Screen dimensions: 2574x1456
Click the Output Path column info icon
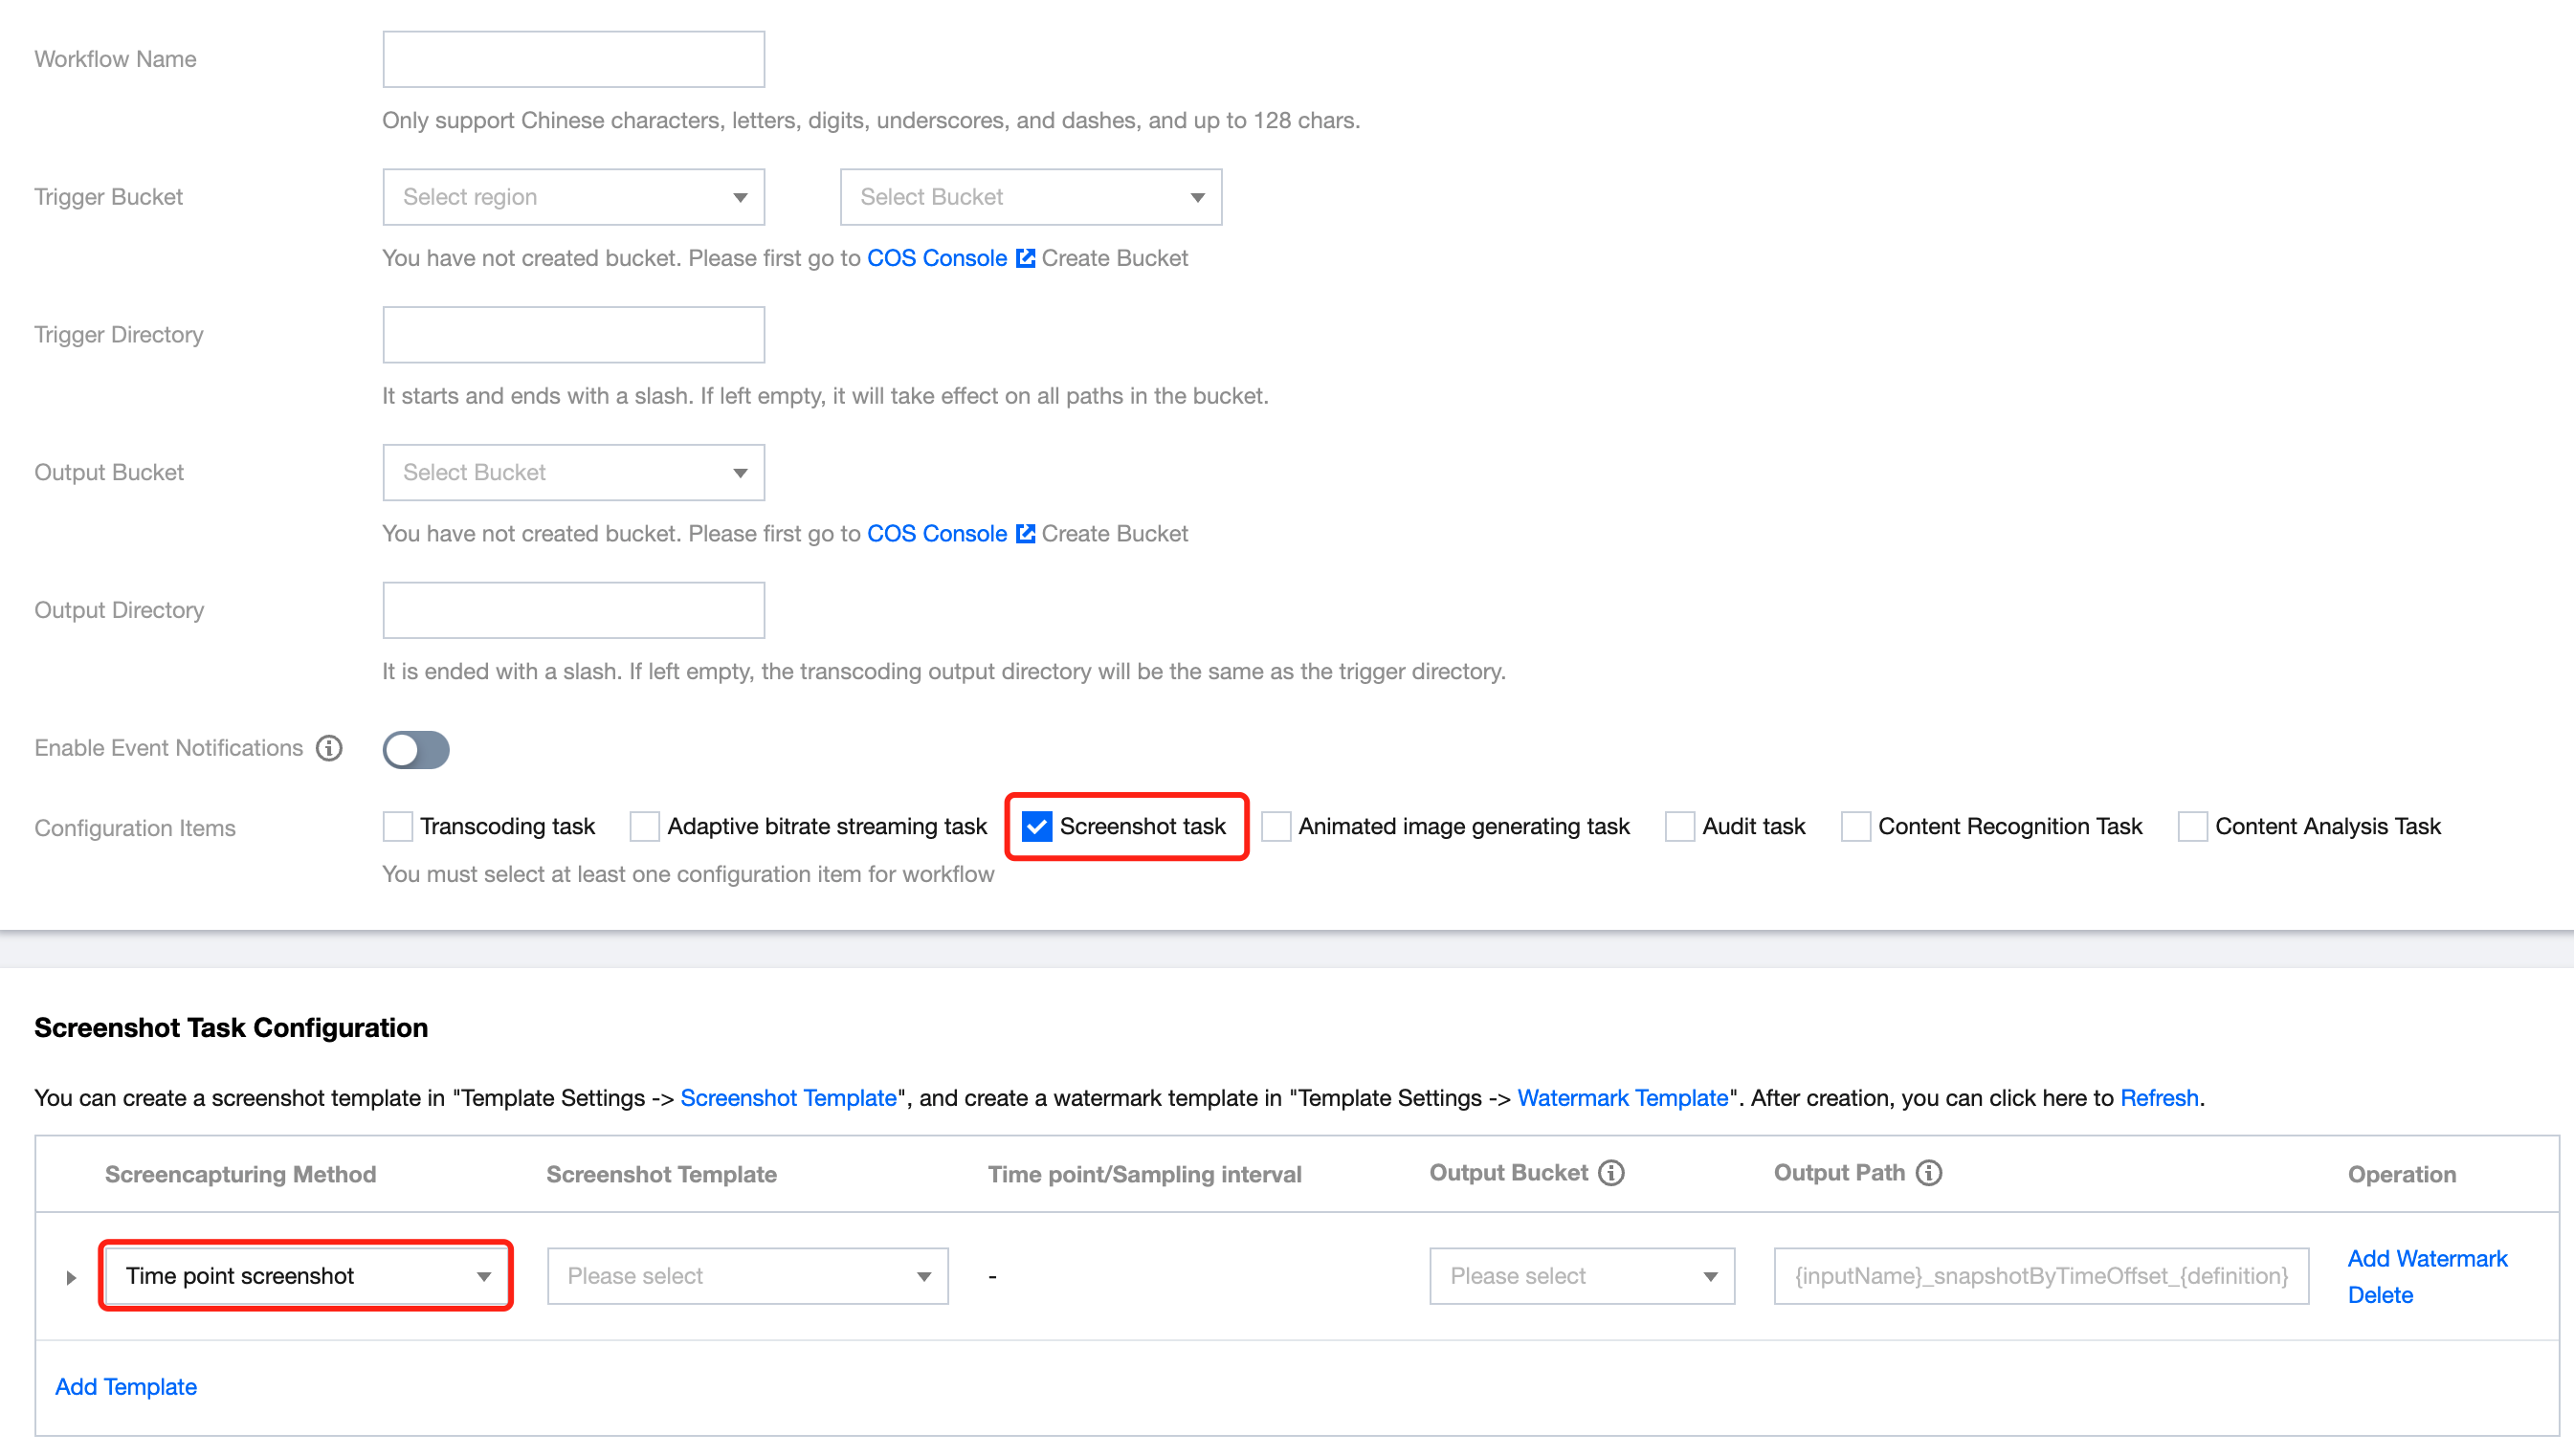point(1928,1173)
